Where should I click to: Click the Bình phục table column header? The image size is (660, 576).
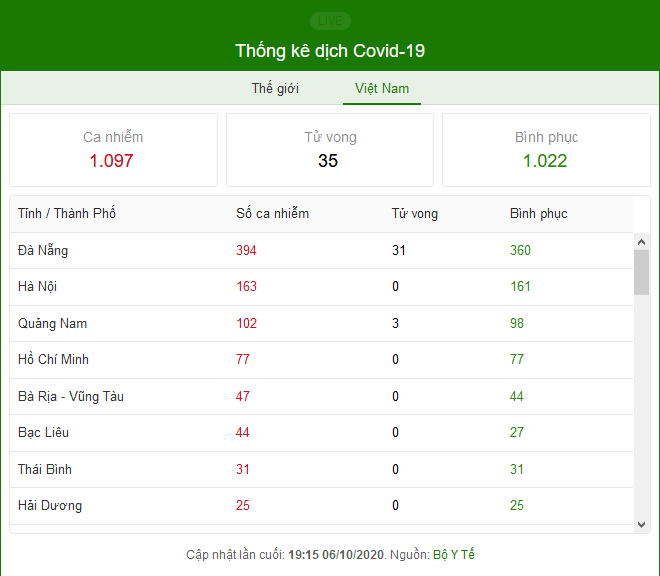tap(538, 213)
